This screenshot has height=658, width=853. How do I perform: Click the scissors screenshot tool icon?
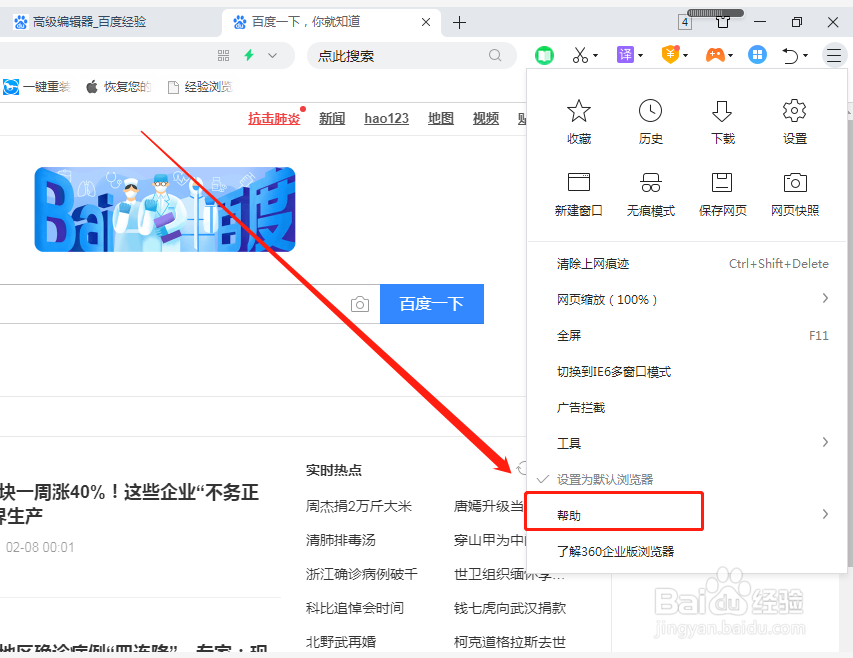click(x=580, y=55)
